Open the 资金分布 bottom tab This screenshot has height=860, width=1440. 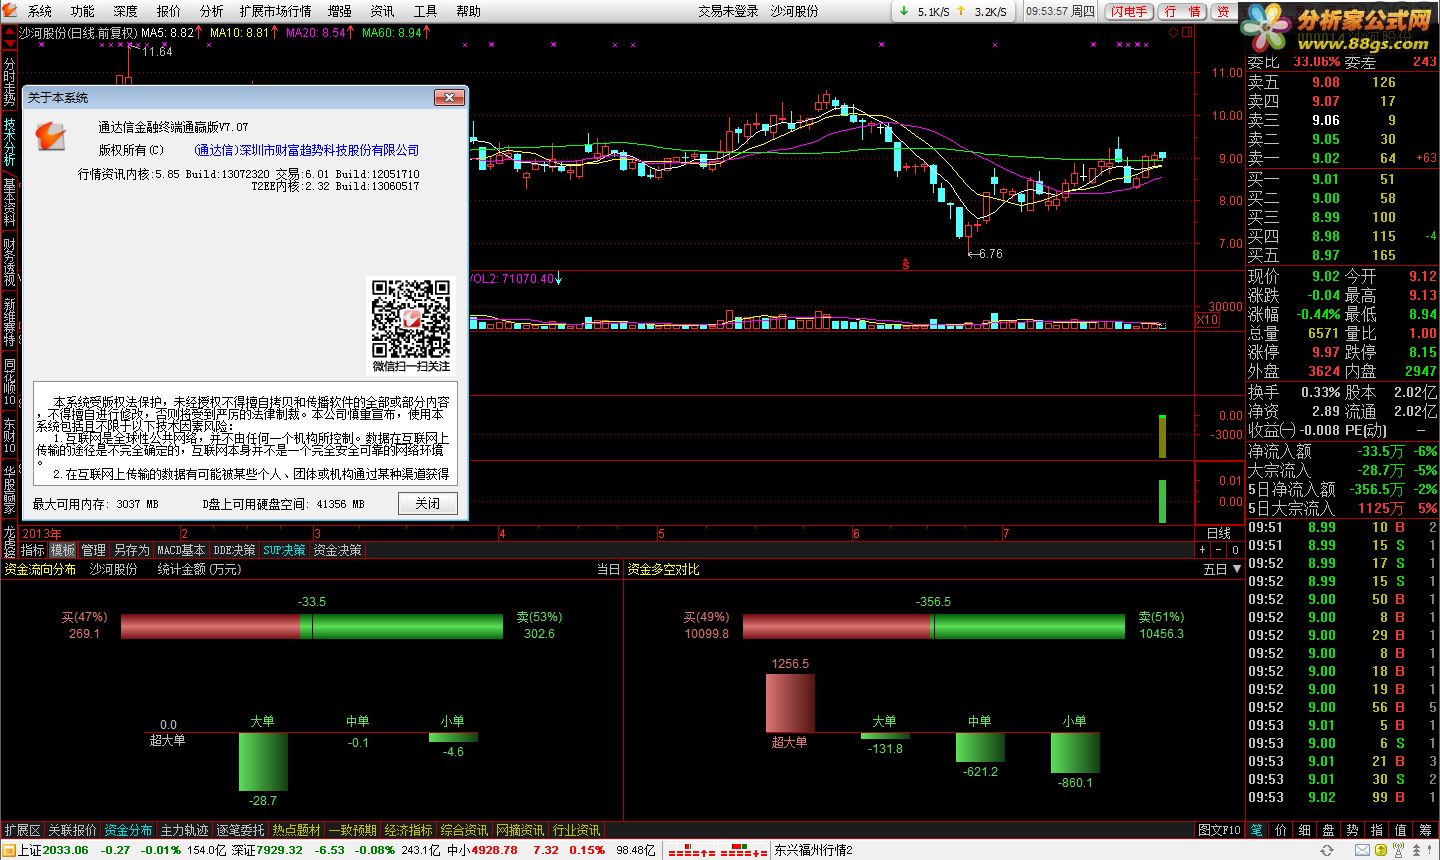click(128, 830)
